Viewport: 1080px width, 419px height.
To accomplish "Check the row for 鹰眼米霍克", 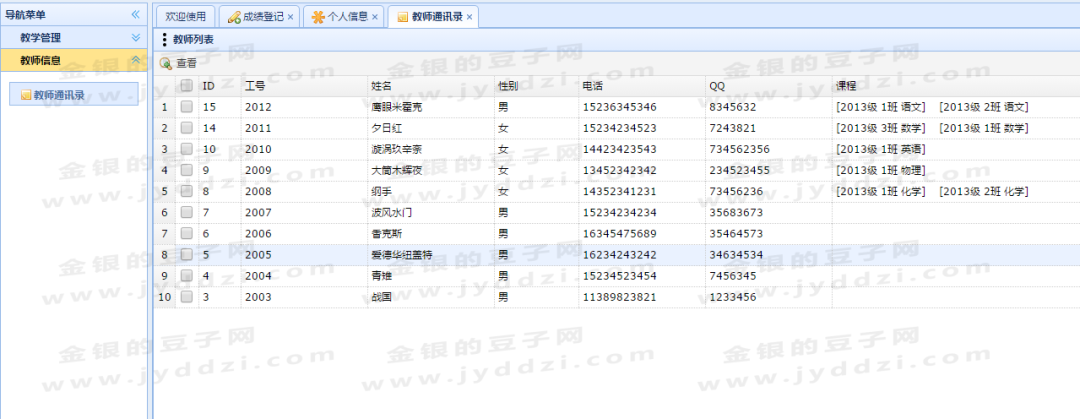I will [x=187, y=107].
